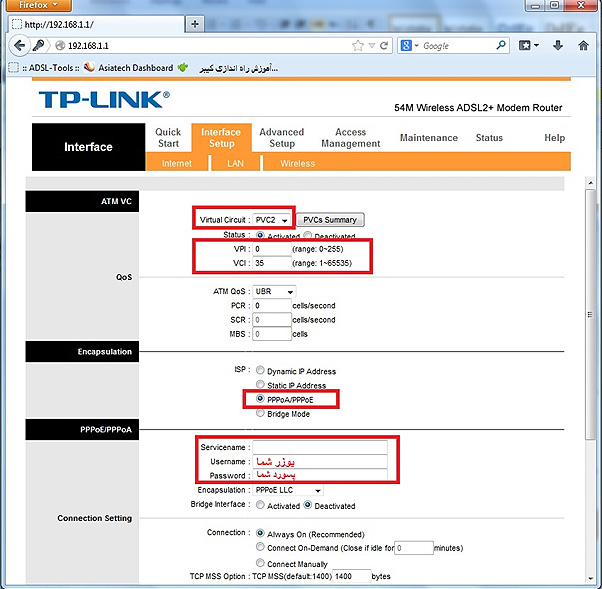The image size is (602, 589).
Task: Select Static IP Address radio button
Action: click(x=260, y=384)
